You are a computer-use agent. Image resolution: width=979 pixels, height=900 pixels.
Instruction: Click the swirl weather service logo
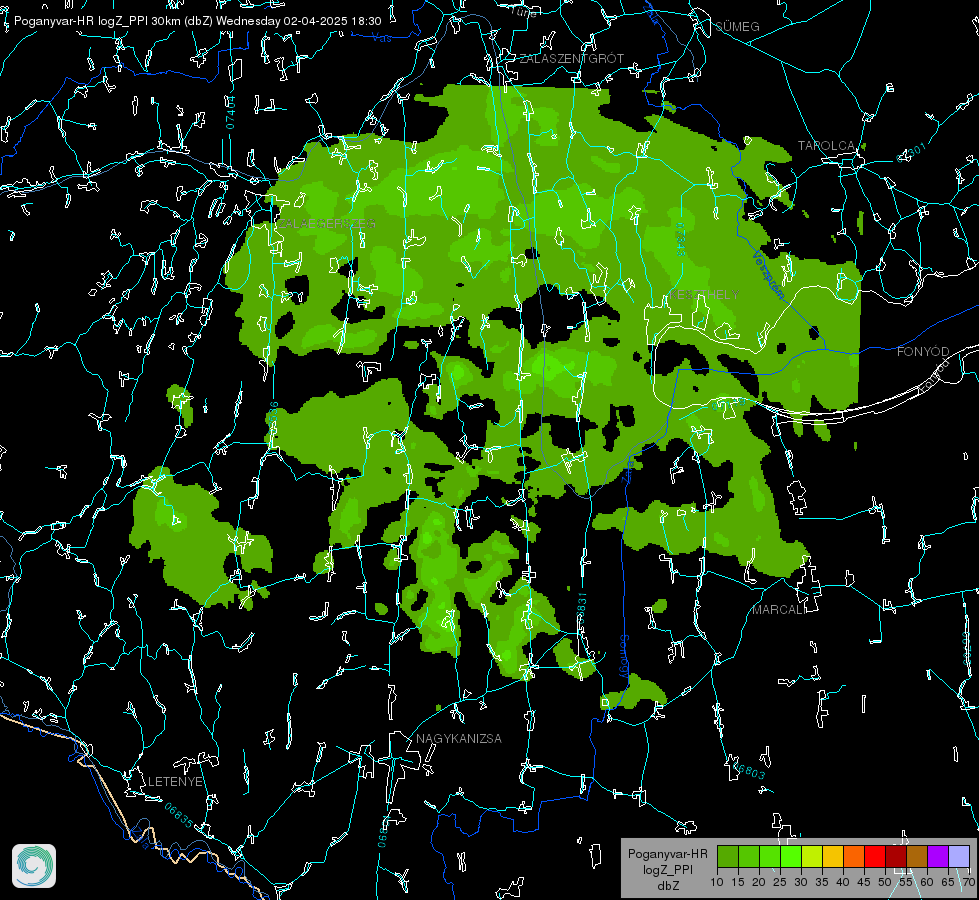tap(34, 866)
